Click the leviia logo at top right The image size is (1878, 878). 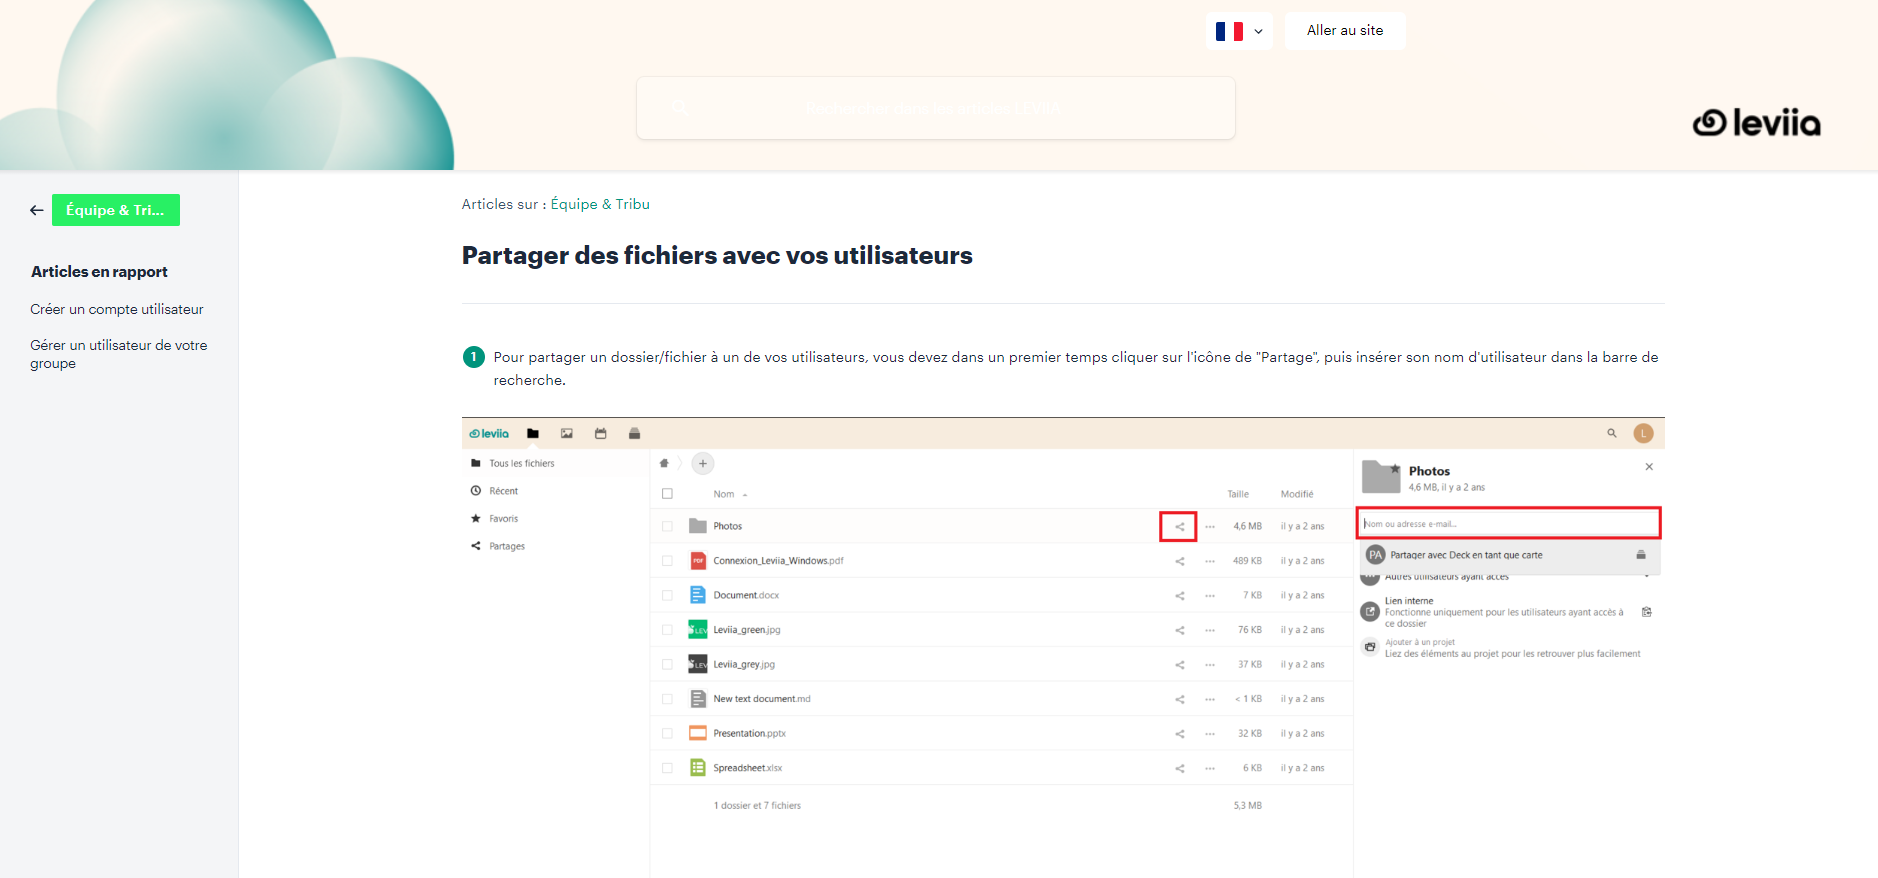tap(1756, 123)
